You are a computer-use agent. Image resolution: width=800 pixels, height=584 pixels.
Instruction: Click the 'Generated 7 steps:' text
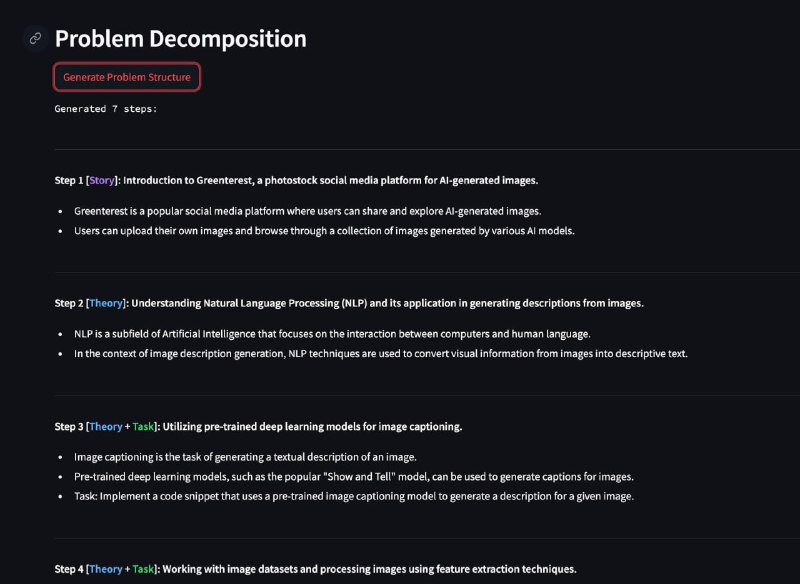pyautogui.click(x=106, y=109)
